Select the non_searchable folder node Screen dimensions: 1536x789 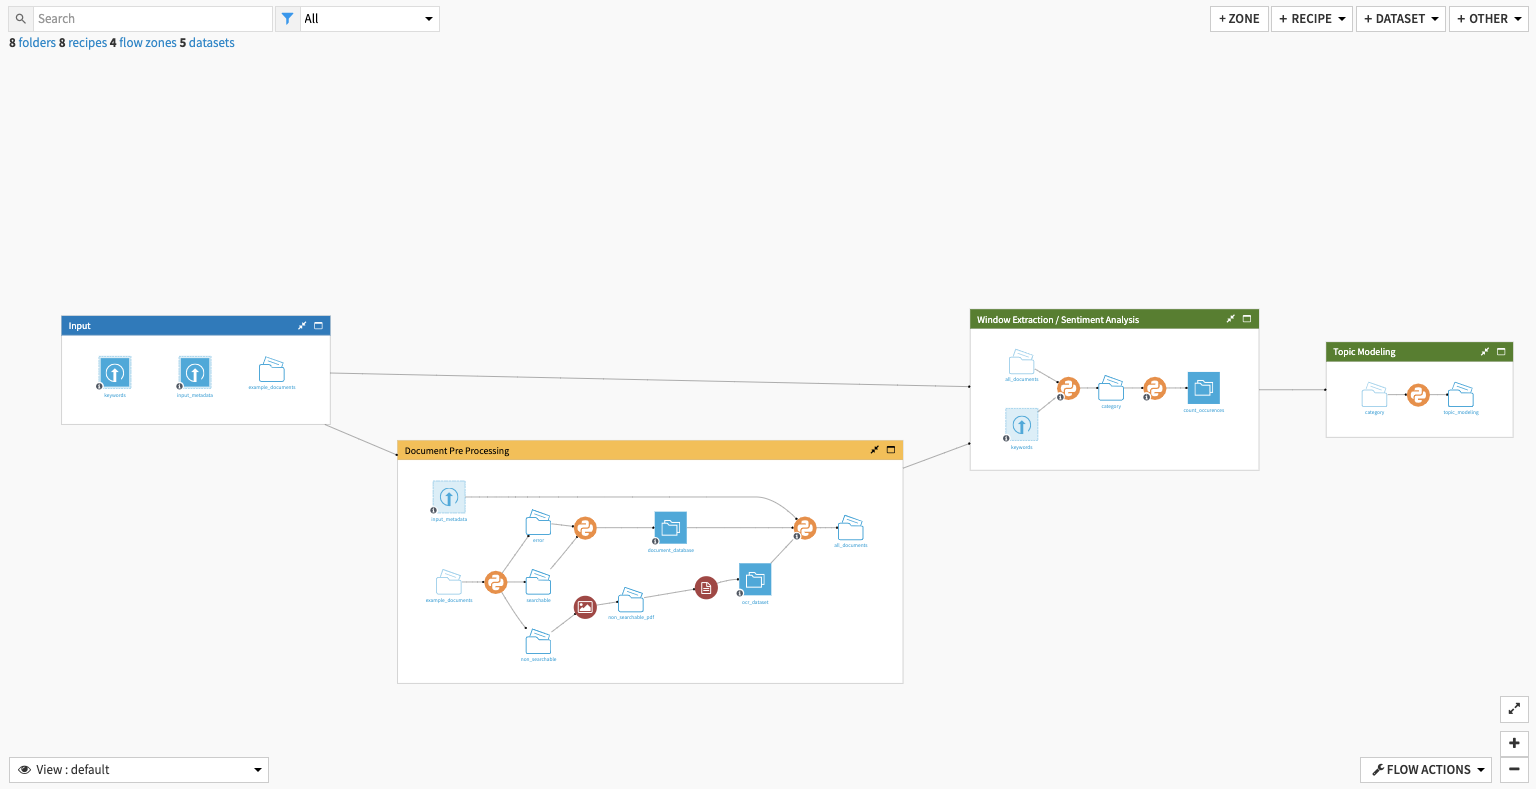538,641
